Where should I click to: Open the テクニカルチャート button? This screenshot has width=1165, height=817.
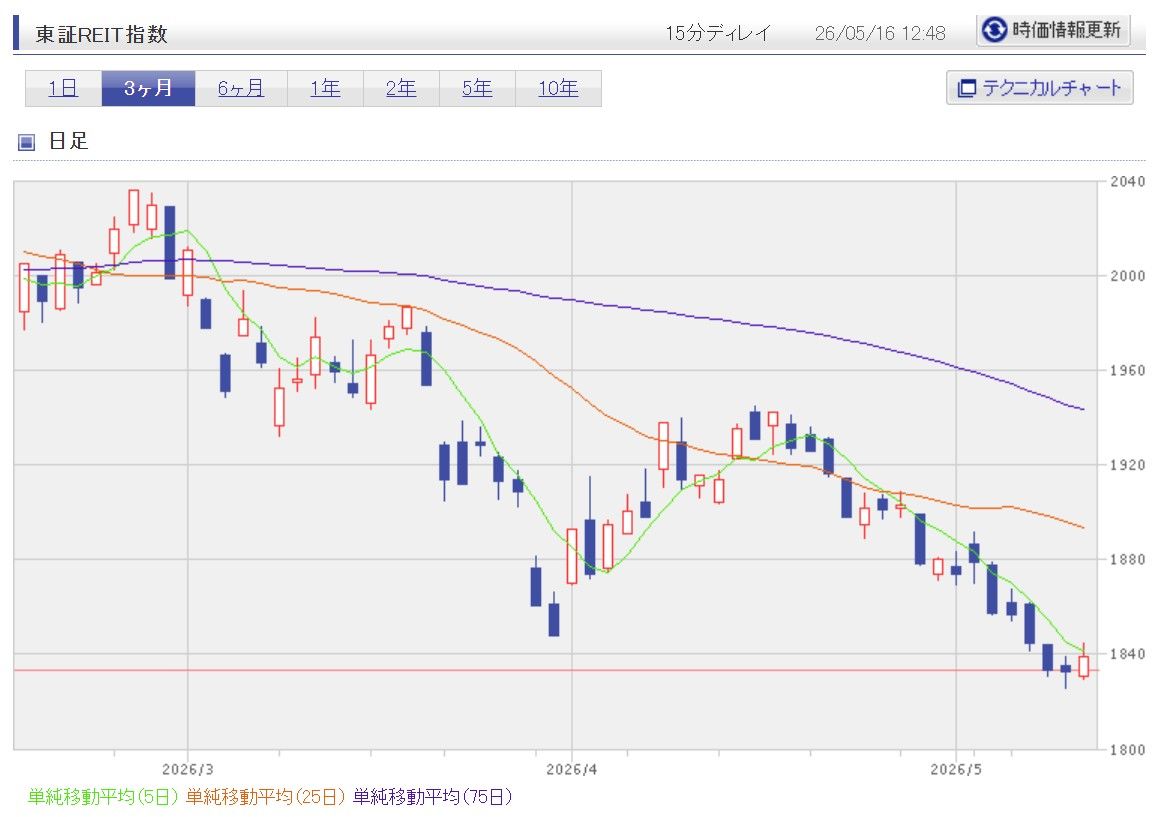(1039, 88)
